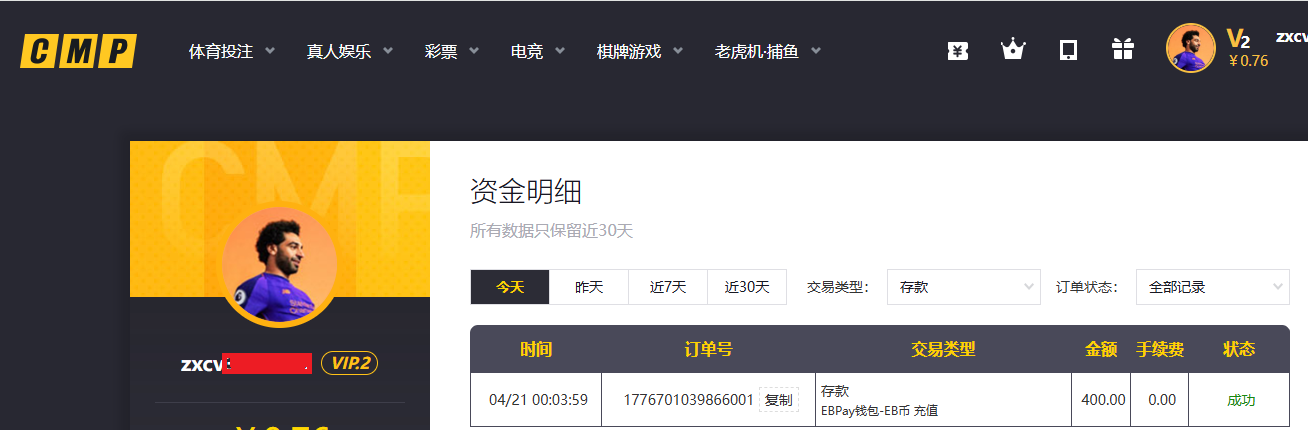Click the 状态 column header
1308x430 pixels.
click(1239, 349)
